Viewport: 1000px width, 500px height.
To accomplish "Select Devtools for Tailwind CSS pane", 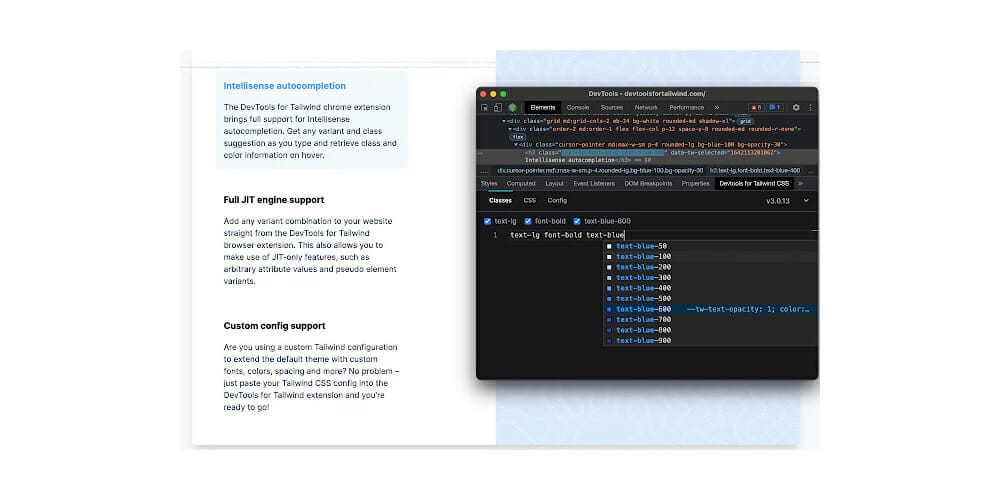I will (x=754, y=184).
